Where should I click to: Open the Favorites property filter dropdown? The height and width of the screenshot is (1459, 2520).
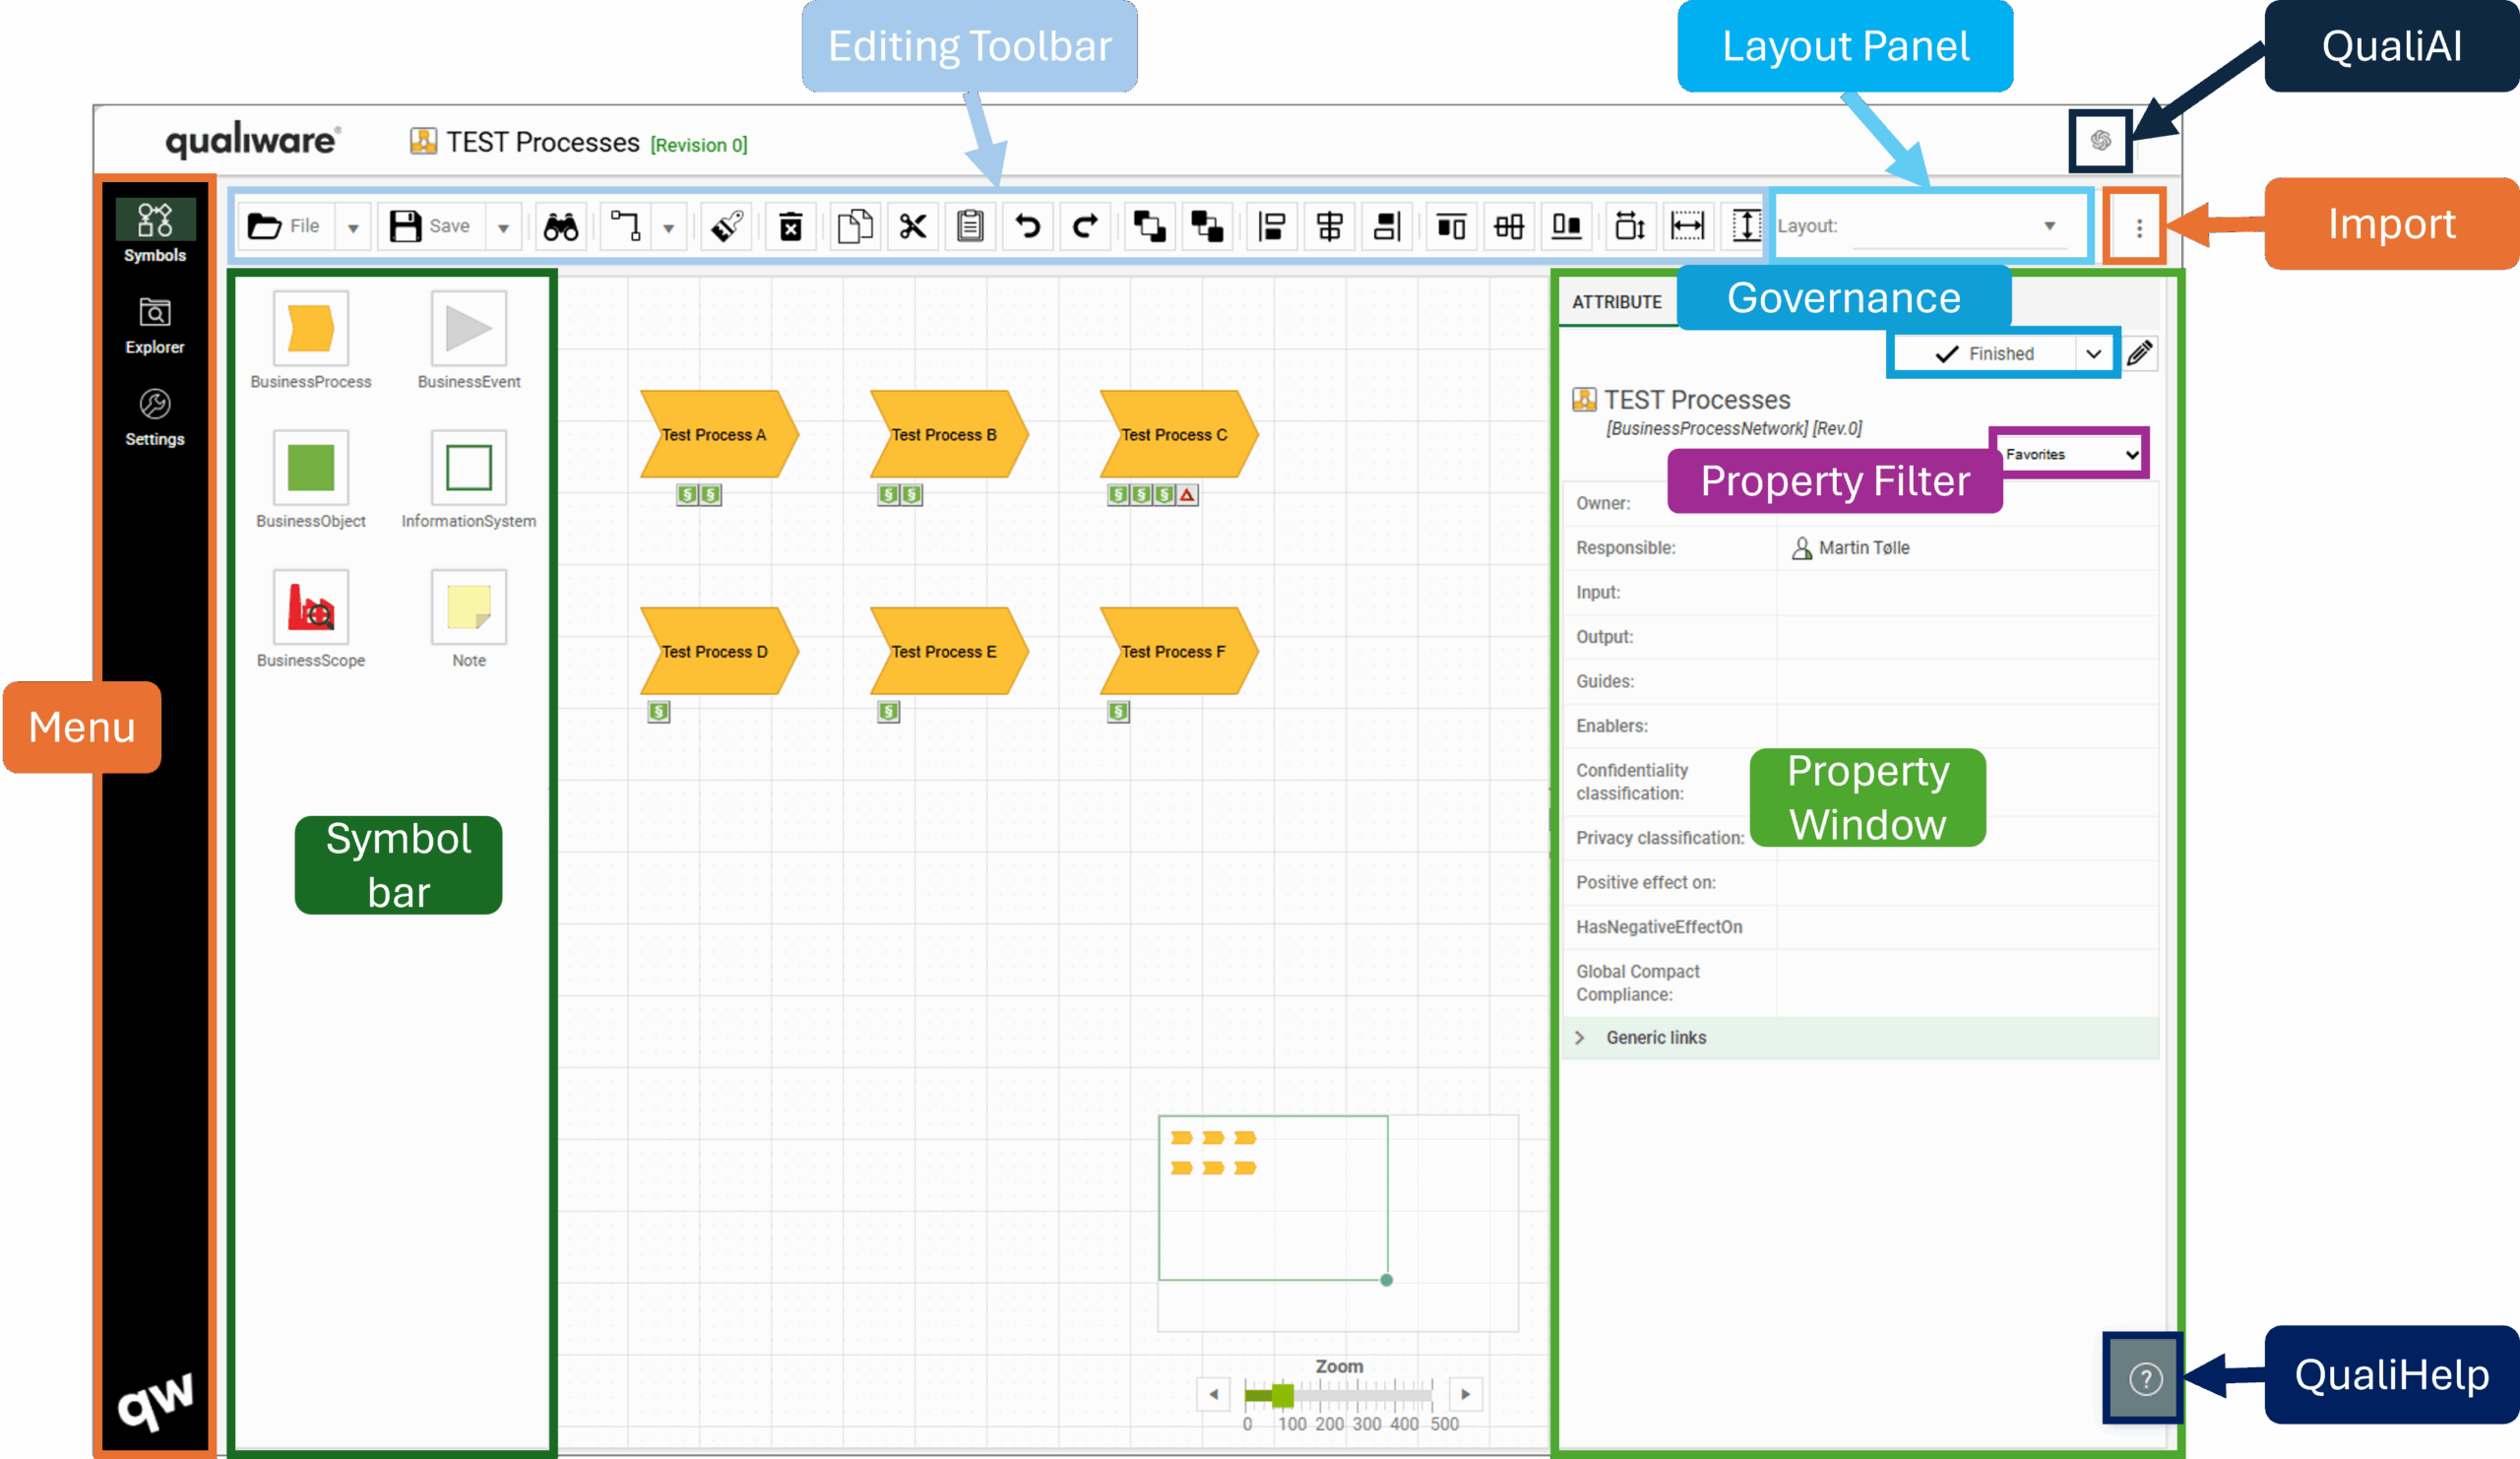point(2070,455)
